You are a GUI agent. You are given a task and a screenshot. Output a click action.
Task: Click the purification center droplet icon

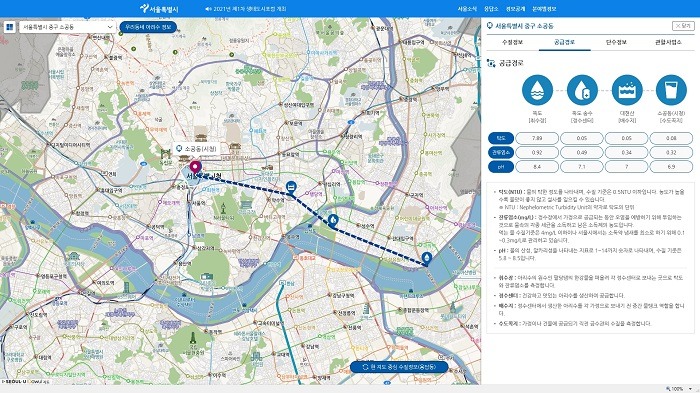click(582, 90)
